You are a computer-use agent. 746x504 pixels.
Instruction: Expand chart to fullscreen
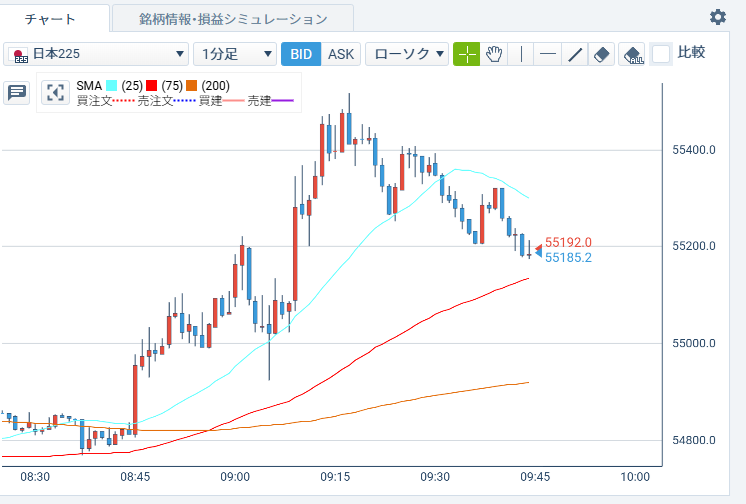[55, 93]
